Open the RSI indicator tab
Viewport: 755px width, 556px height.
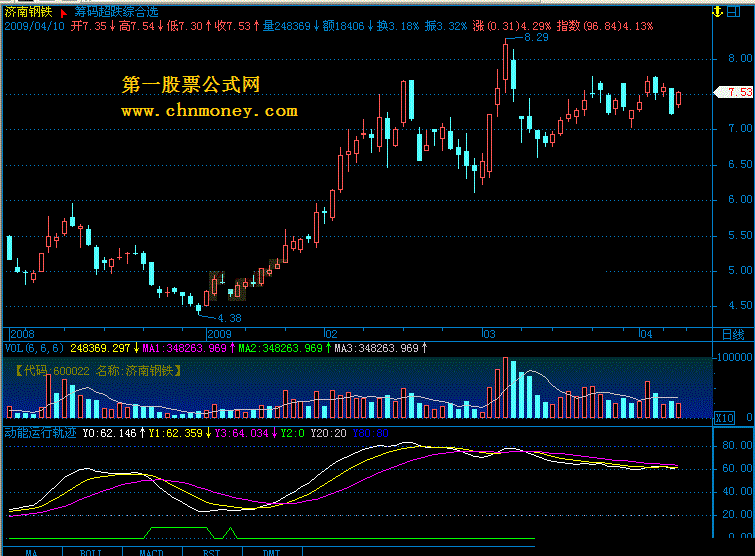[212, 552]
